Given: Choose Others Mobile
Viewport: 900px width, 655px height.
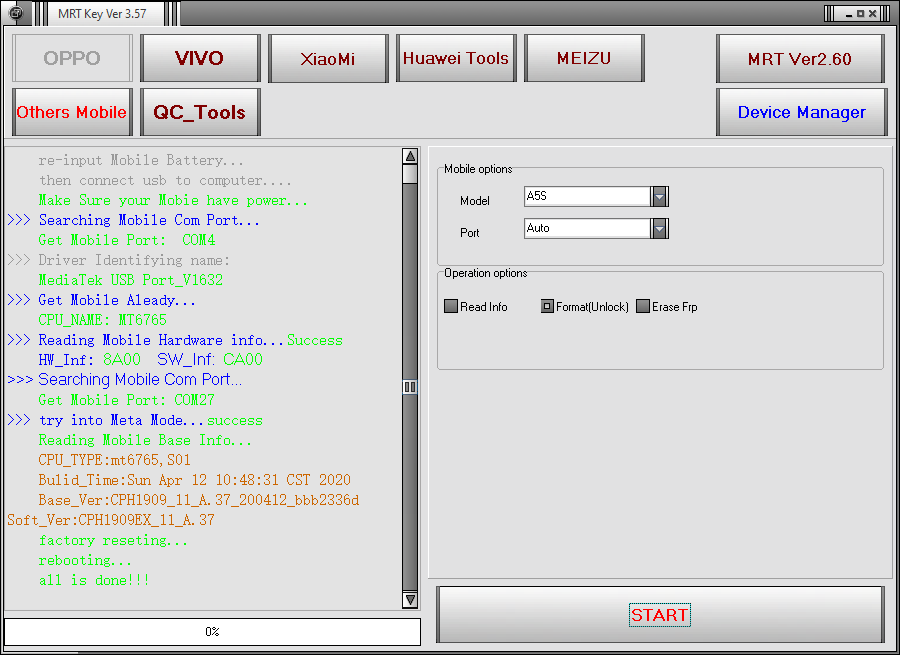Looking at the screenshot, I should 72,112.
